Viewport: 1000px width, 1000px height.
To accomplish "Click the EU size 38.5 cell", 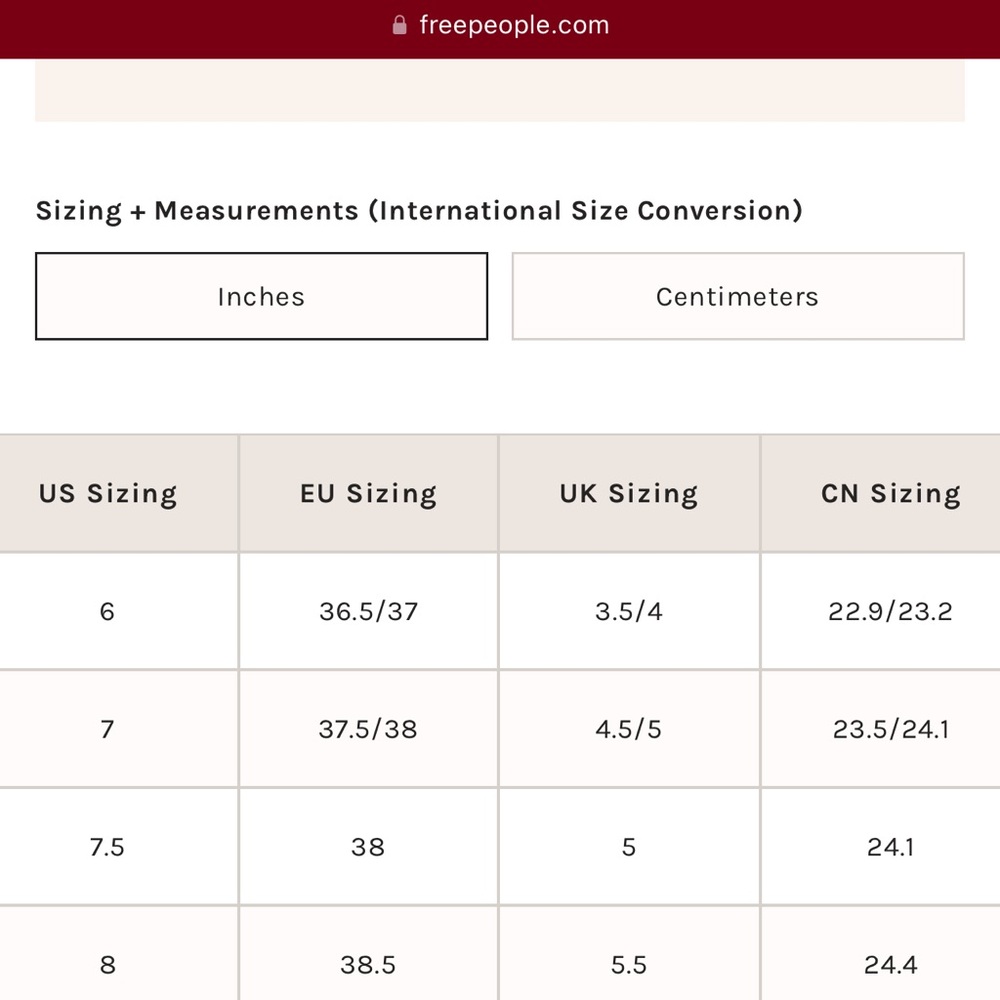I will [x=368, y=965].
